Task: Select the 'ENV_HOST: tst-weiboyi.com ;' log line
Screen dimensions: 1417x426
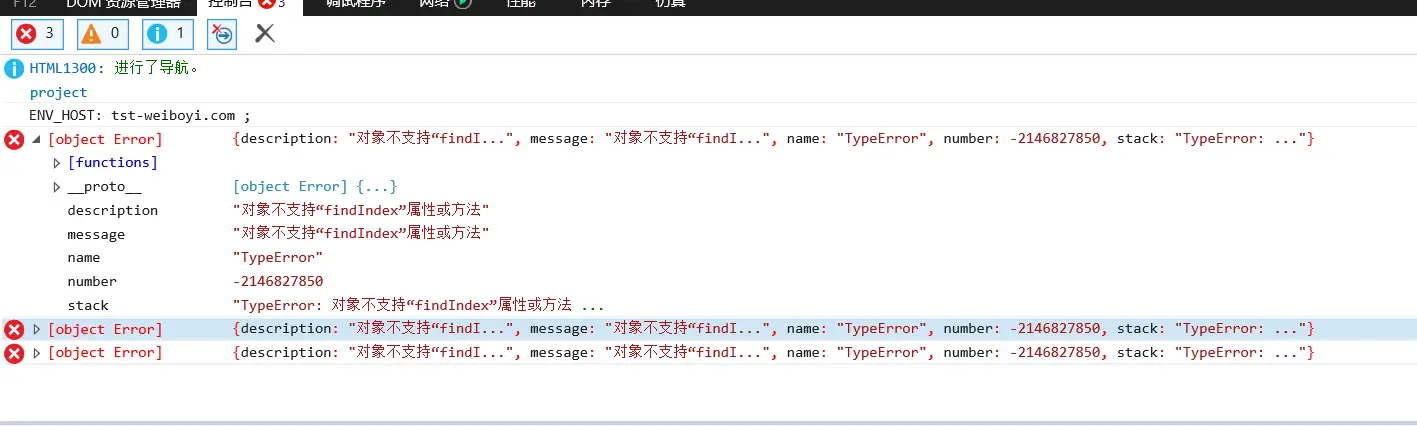Action: [140, 115]
